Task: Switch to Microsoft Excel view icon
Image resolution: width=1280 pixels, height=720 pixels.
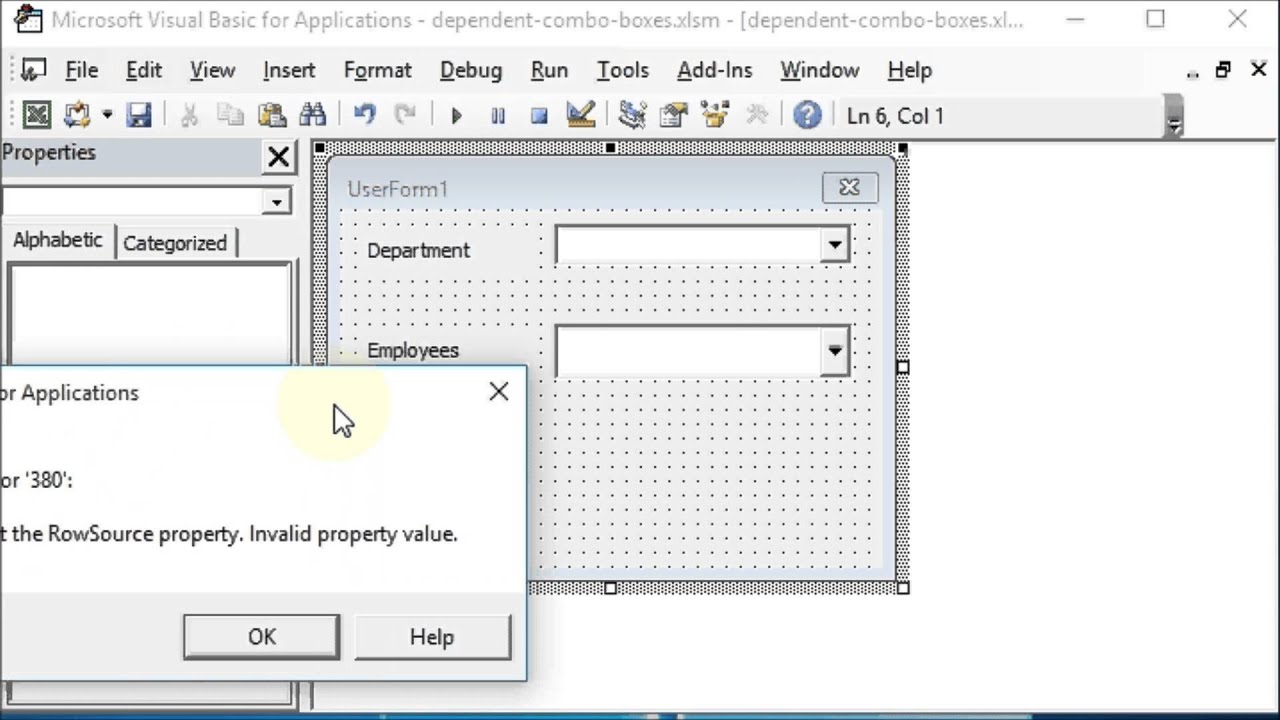Action: click(37, 115)
